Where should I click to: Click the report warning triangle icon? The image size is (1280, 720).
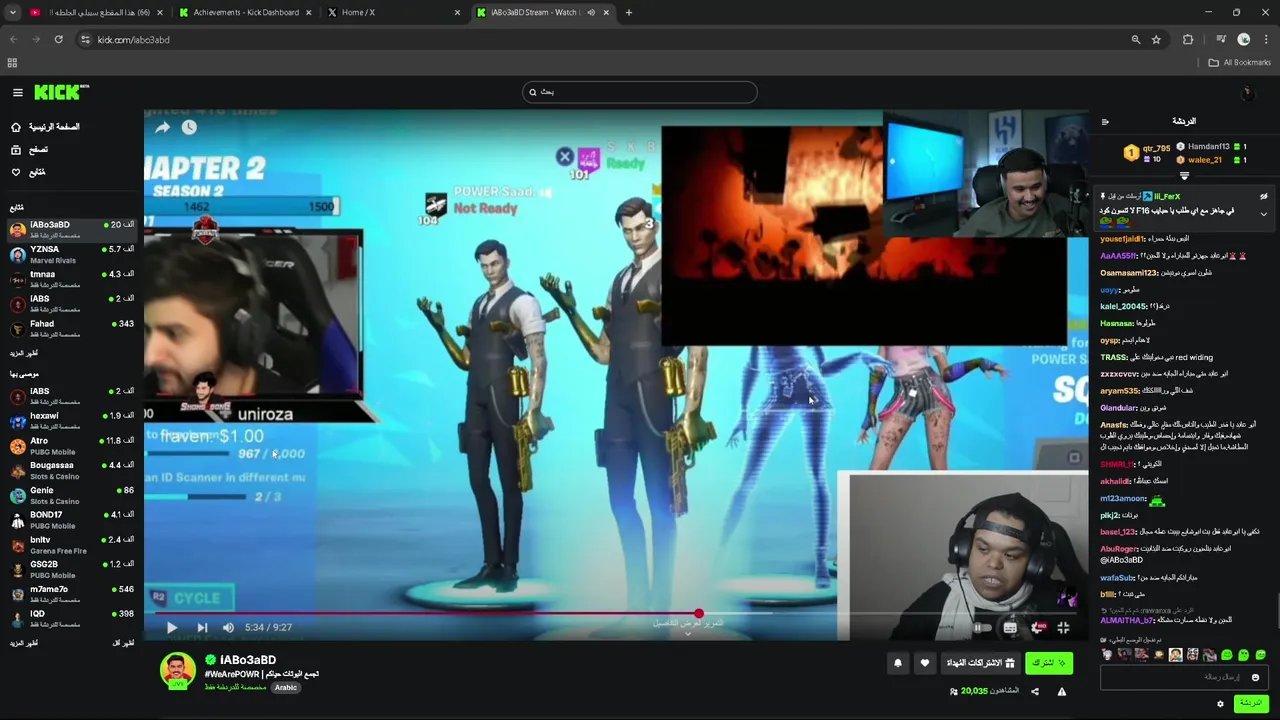1062,691
